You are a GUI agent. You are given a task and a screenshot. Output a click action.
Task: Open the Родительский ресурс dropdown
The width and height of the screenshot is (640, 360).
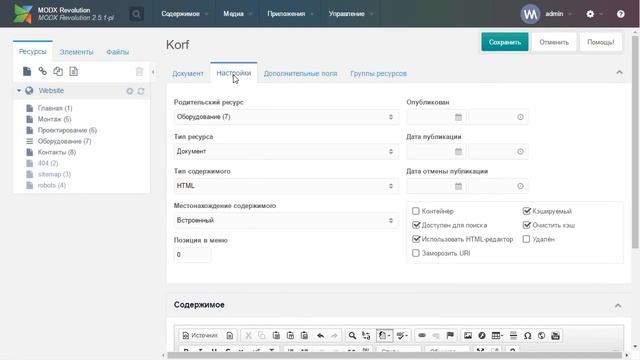286,117
